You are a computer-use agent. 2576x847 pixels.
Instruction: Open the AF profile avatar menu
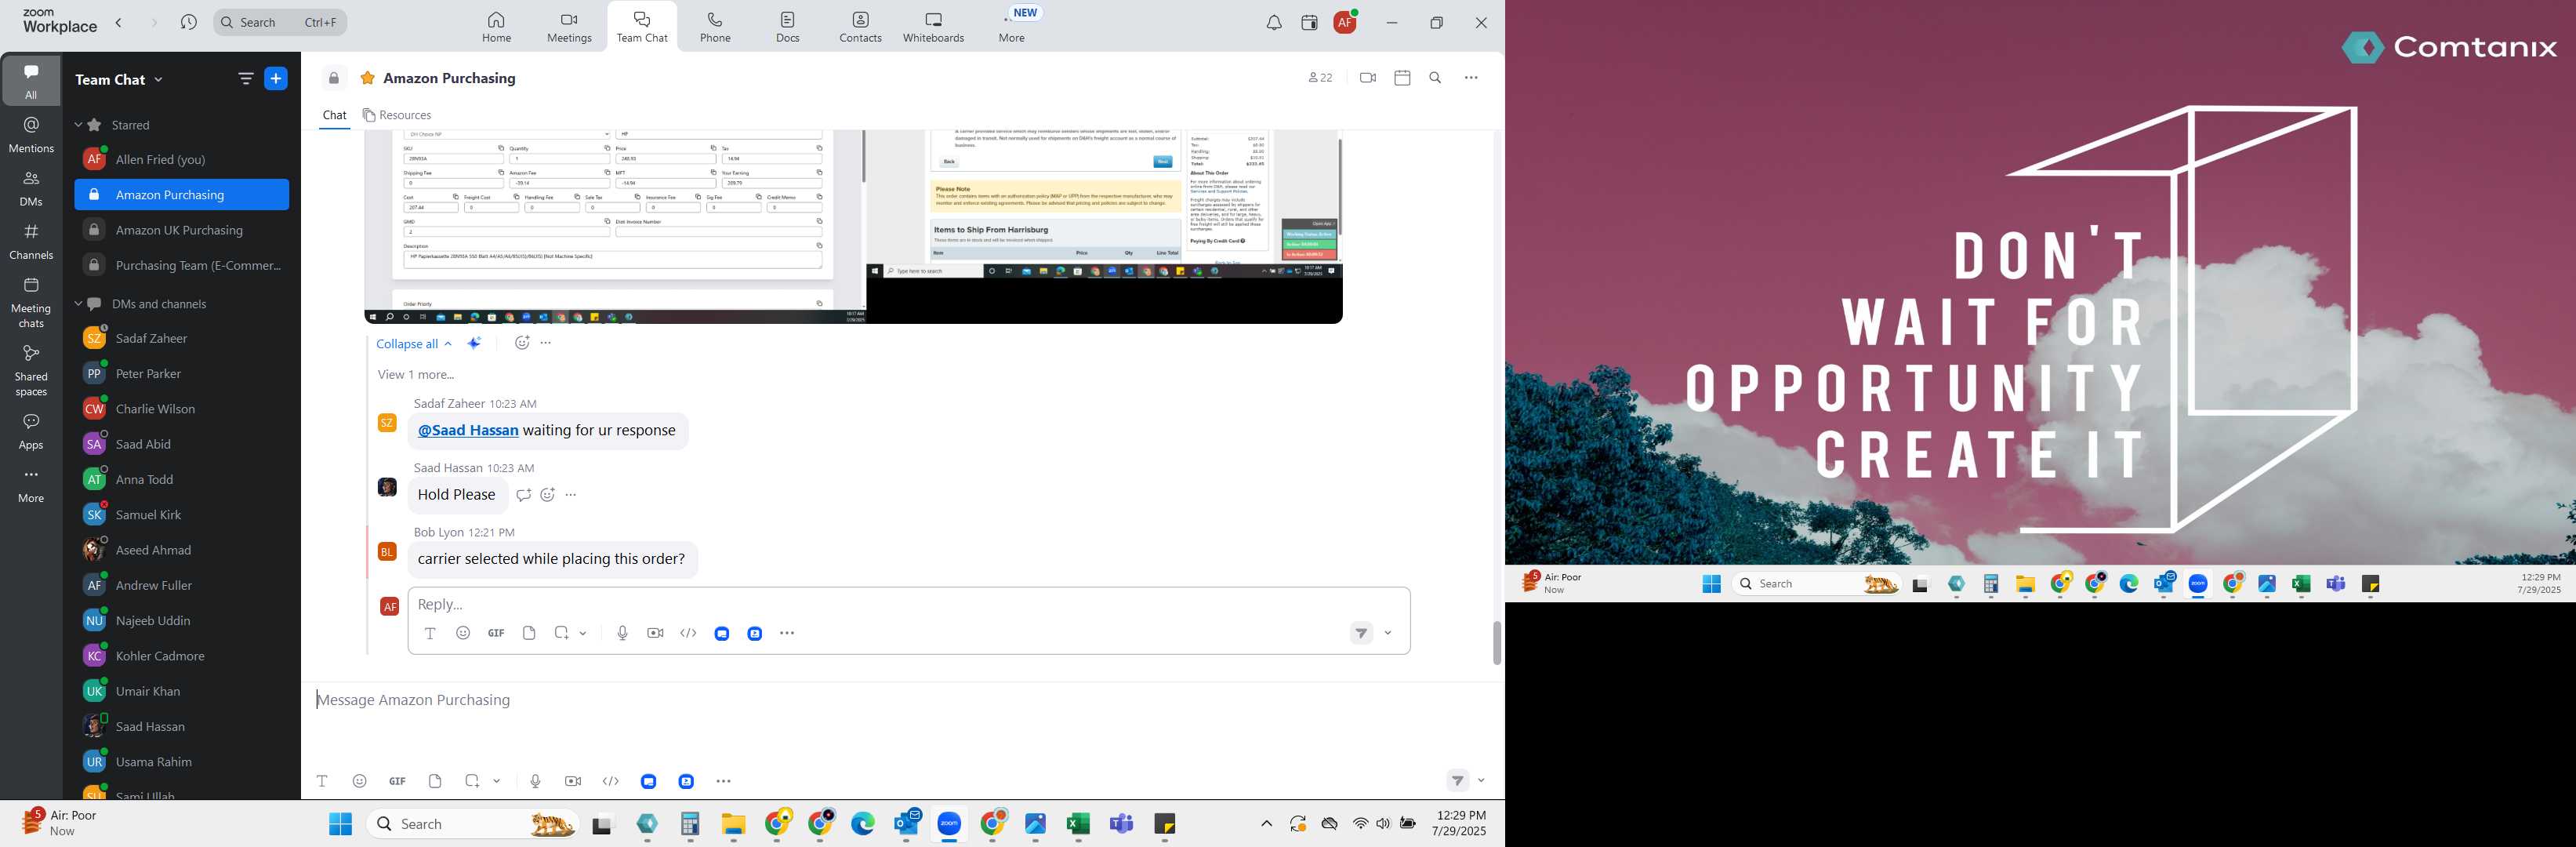[x=1345, y=23]
